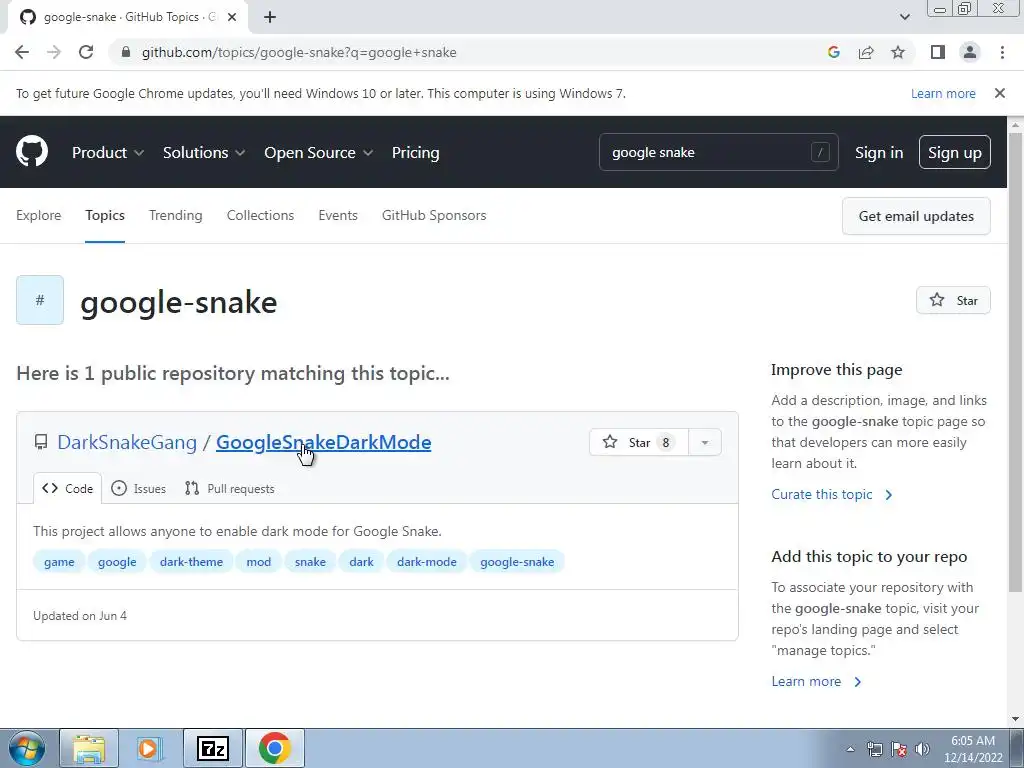The image size is (1024, 768).
Task: Click the slash shortcut key icon in search
Action: pos(820,152)
